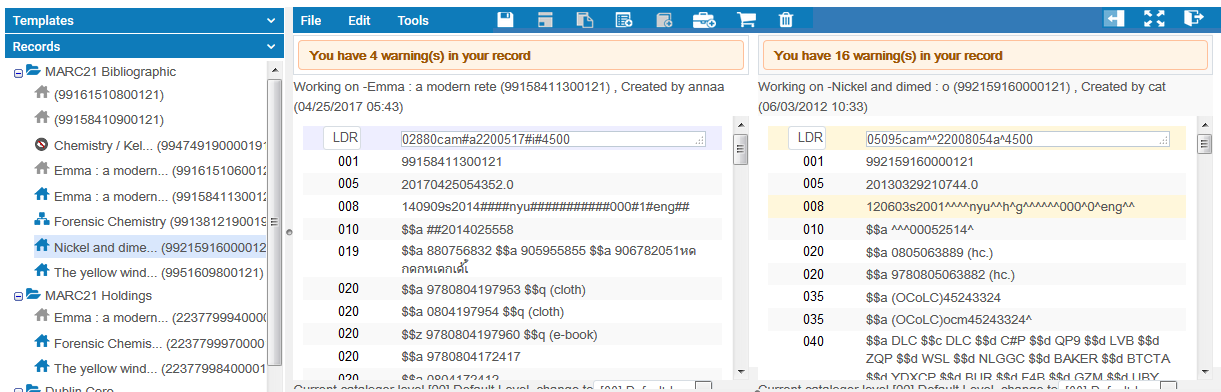Screen dimensions: 1221x392
Task: Click right record's 005 value 20130329210744.0
Action: pyautogui.click(x=923, y=184)
